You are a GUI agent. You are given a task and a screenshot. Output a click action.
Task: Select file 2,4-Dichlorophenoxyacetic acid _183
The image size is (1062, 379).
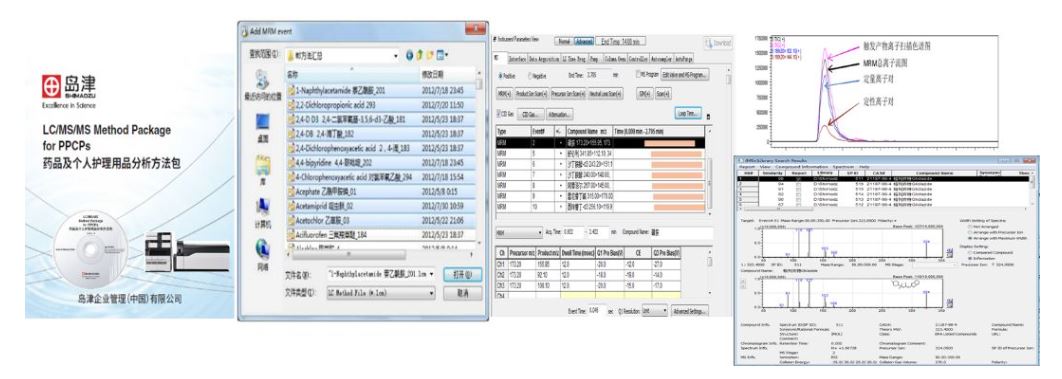381,148
